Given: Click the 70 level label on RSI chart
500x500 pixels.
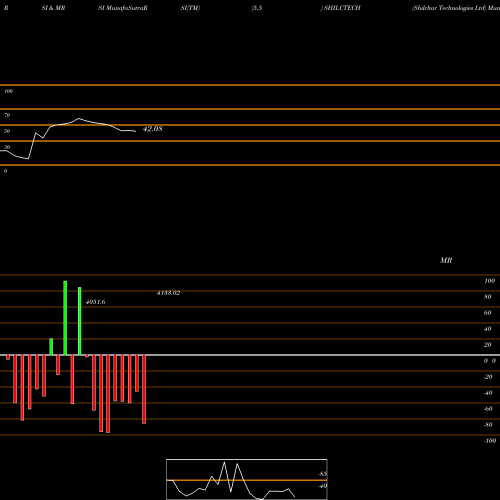Looking at the screenshot, I should [x=7, y=115].
